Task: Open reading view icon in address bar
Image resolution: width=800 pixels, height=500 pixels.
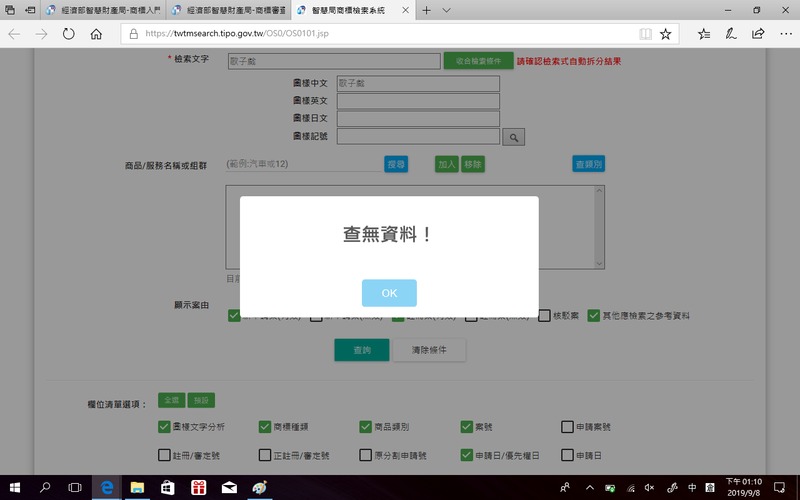Action: pyautogui.click(x=645, y=33)
